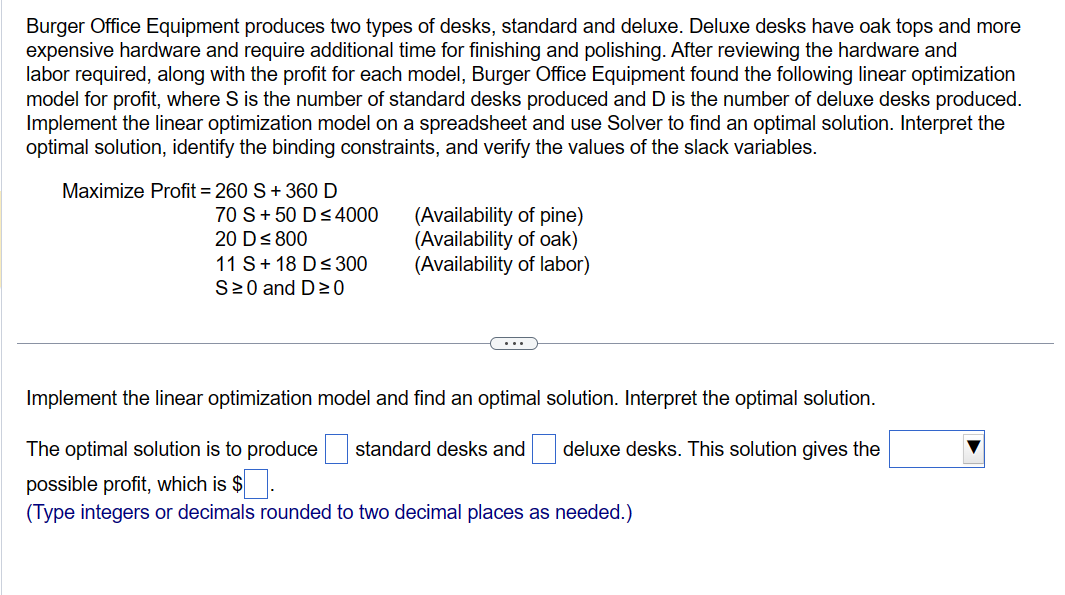The image size is (1065, 595).
Task: Select the empty box next to 'standard desks and'
Action: 337,448
